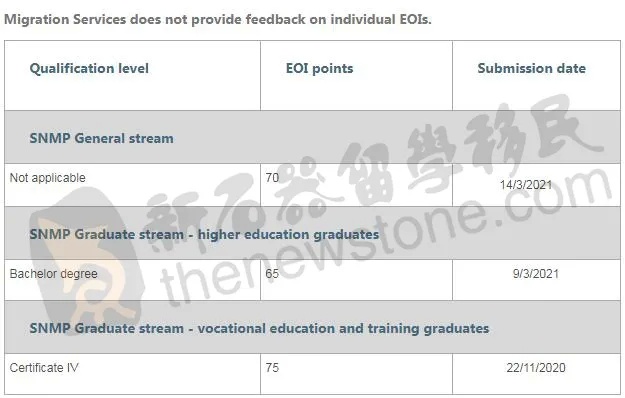Select the Not applicable qualification cell
This screenshot has width=625, height=398.
47,178
